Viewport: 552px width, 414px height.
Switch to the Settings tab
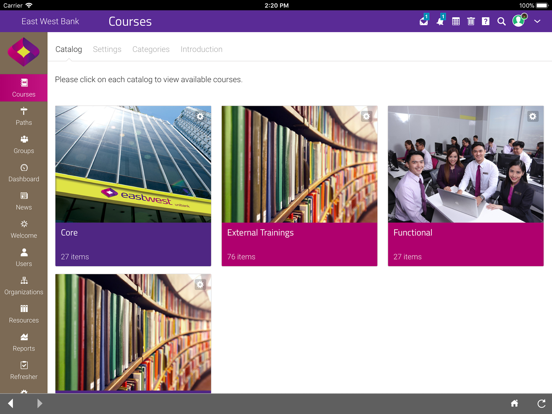pyautogui.click(x=107, y=49)
